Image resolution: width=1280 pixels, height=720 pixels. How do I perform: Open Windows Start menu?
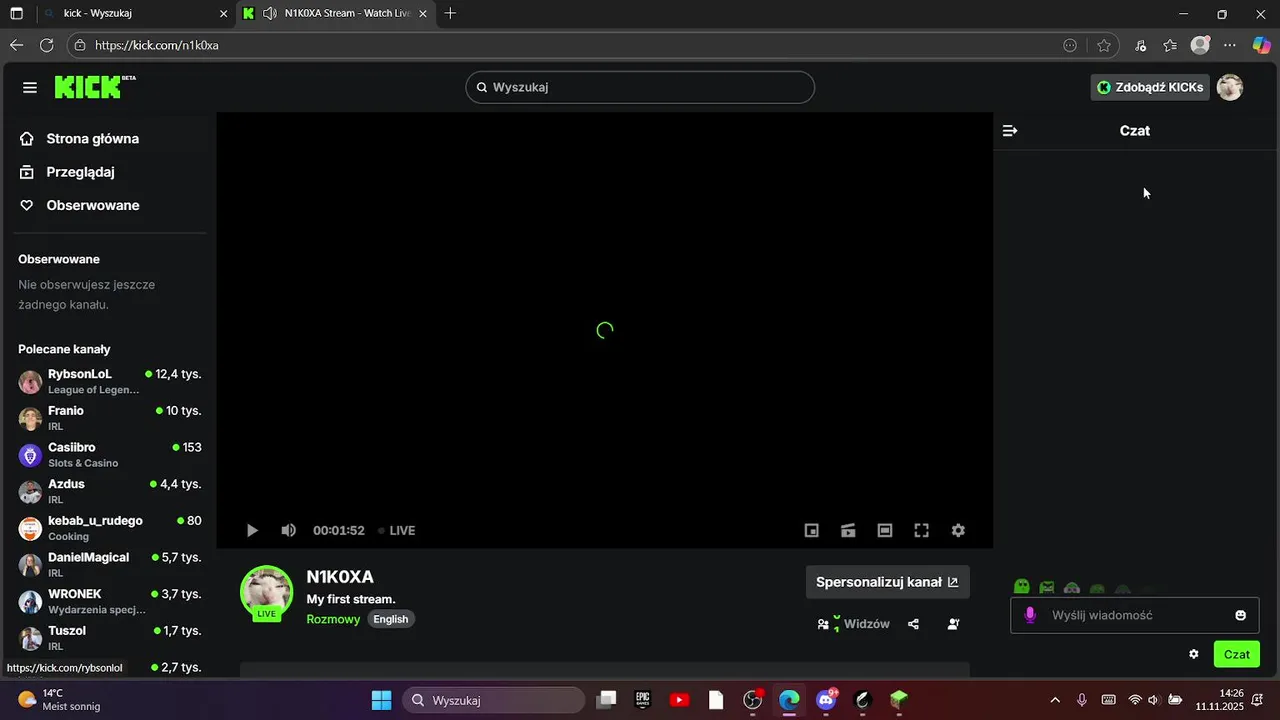[382, 700]
